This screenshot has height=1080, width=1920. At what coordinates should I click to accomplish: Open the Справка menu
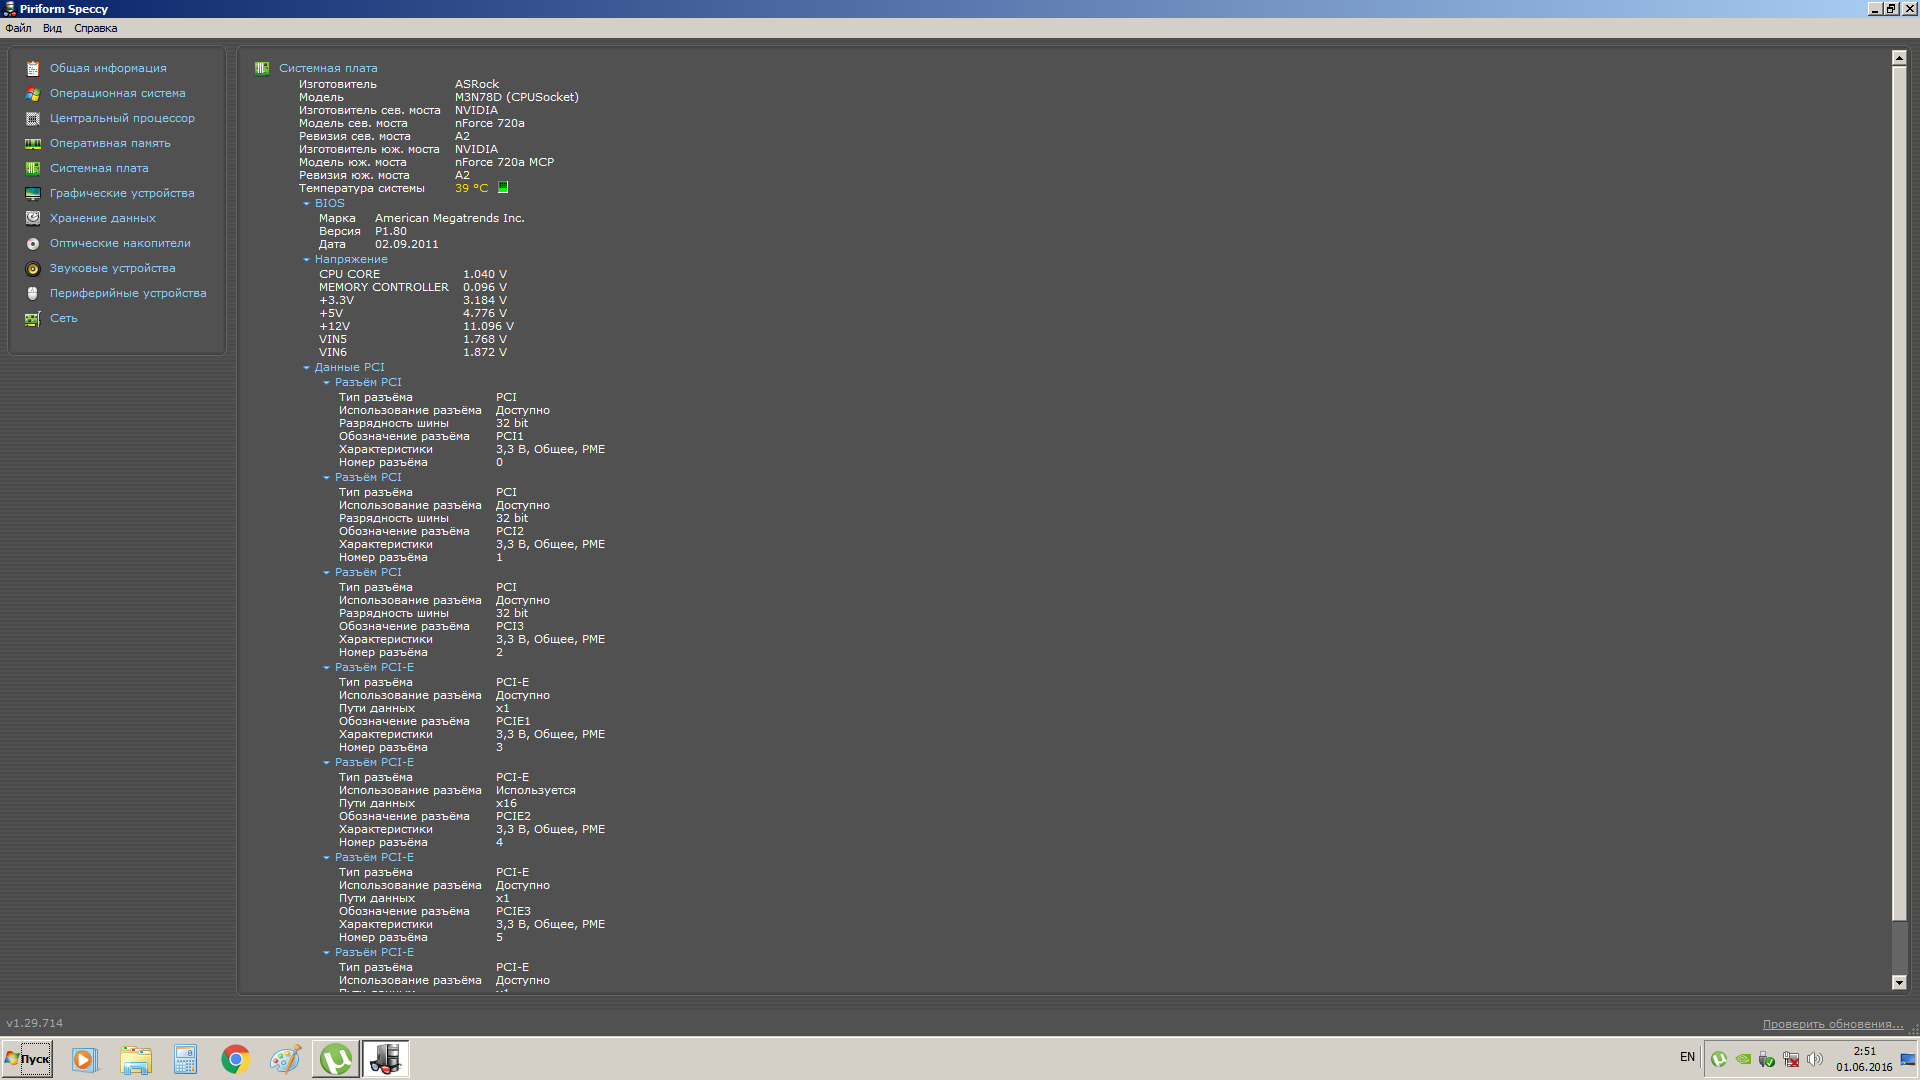[x=96, y=28]
